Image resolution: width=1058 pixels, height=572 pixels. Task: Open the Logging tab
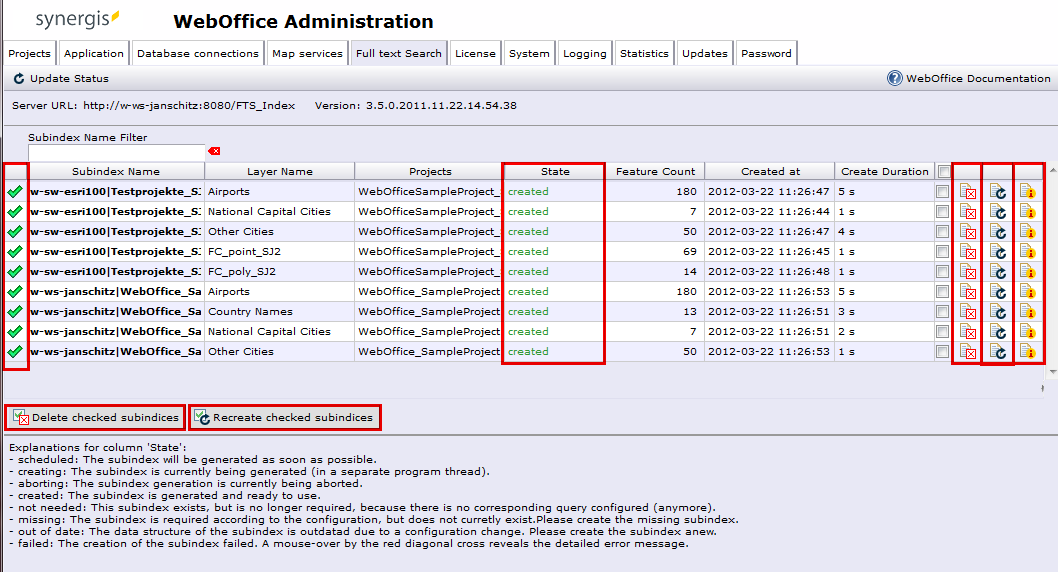(584, 53)
